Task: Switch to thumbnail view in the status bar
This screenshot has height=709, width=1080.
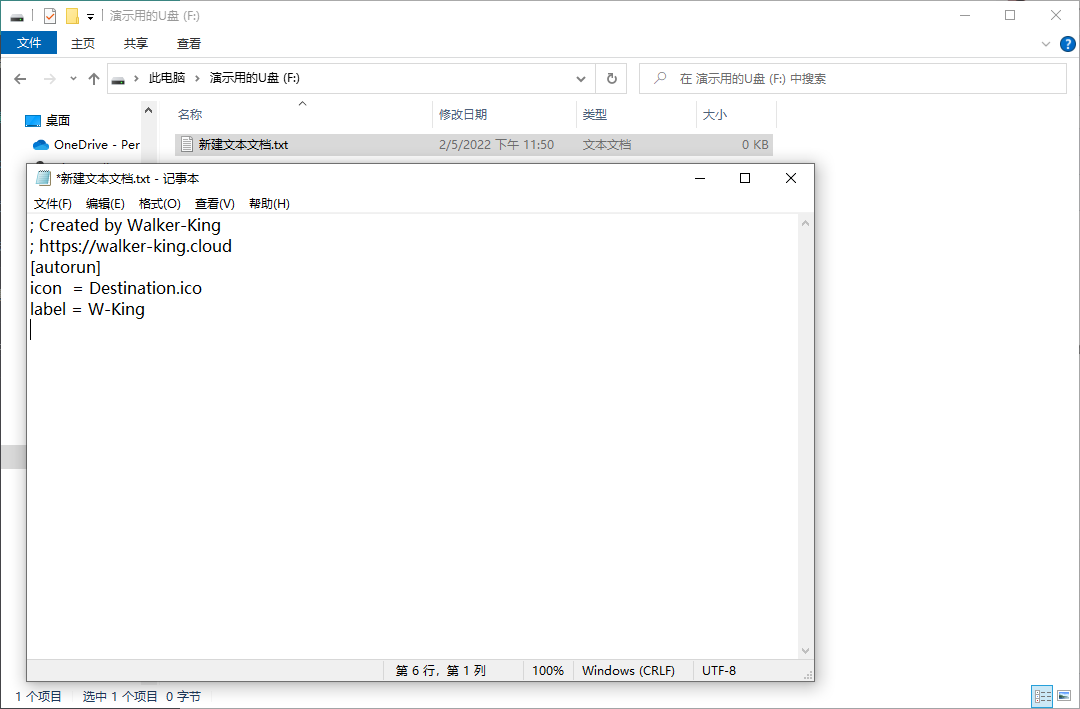Action: tap(1064, 695)
